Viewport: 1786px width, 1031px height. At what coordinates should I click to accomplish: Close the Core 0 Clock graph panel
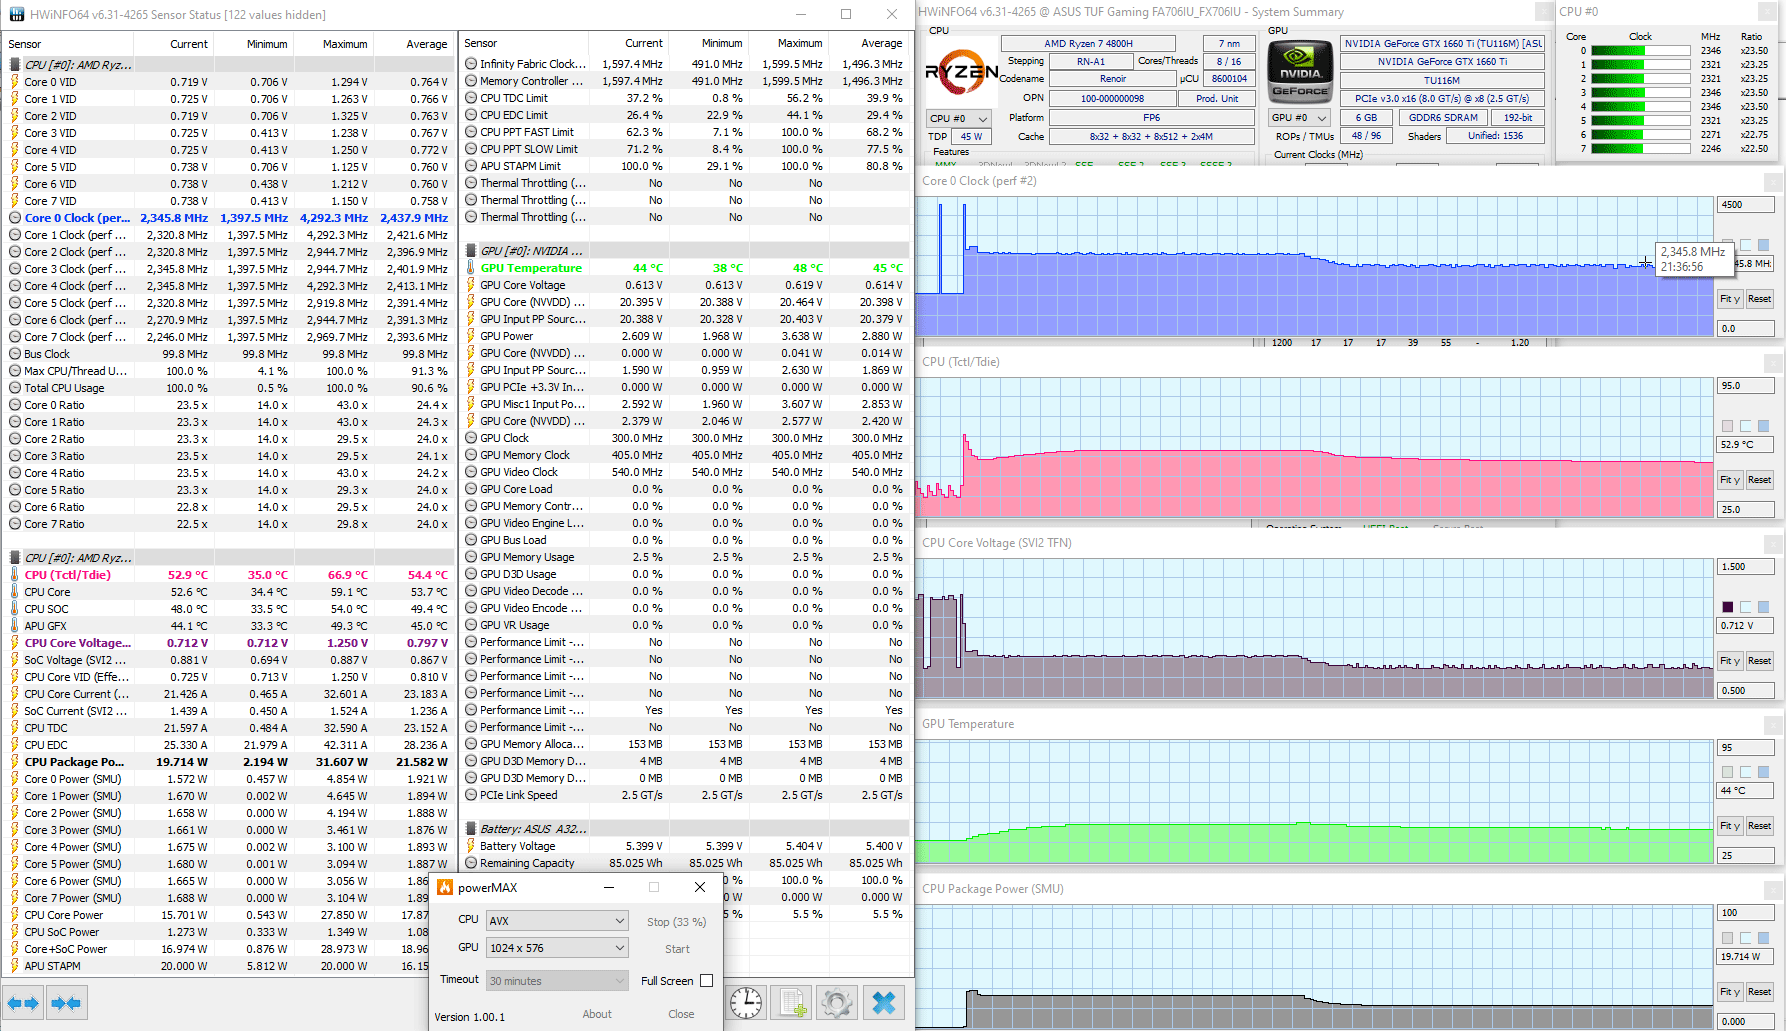[x=1773, y=181]
